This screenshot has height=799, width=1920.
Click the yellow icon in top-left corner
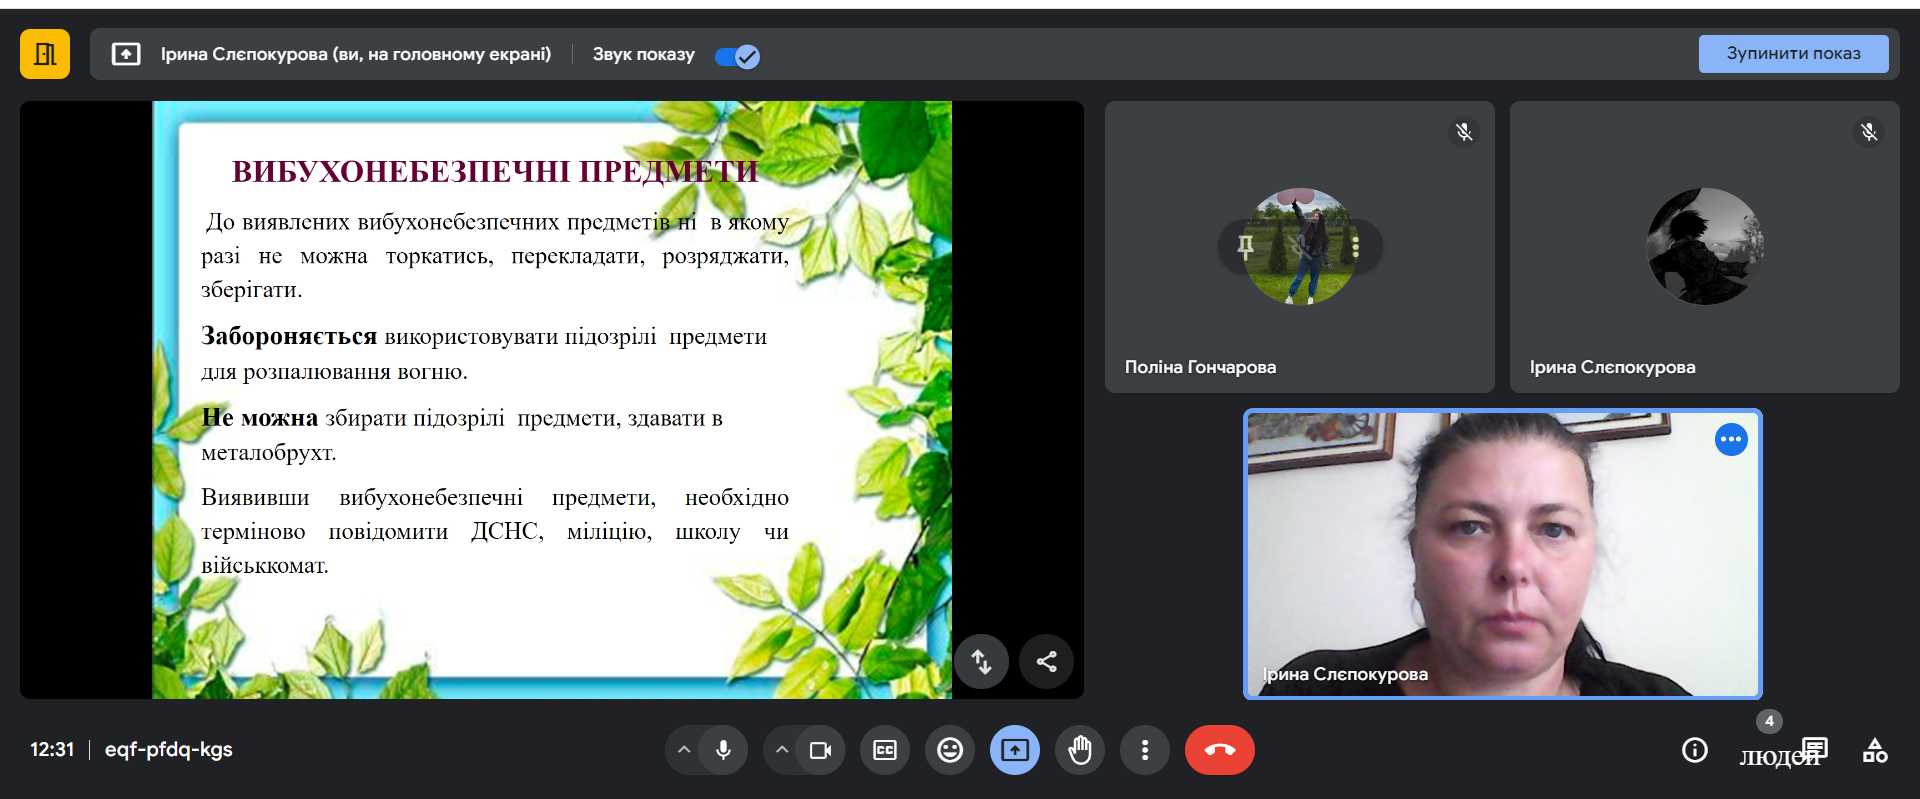click(x=45, y=54)
